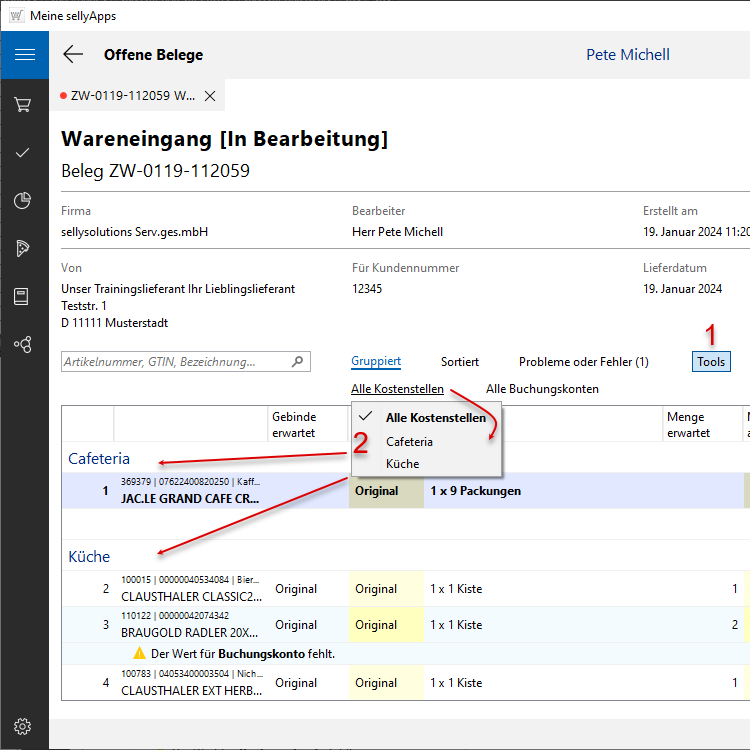The height and width of the screenshot is (750, 750).
Task: Open the hamburger navigation menu
Action: pyautogui.click(x=24, y=55)
